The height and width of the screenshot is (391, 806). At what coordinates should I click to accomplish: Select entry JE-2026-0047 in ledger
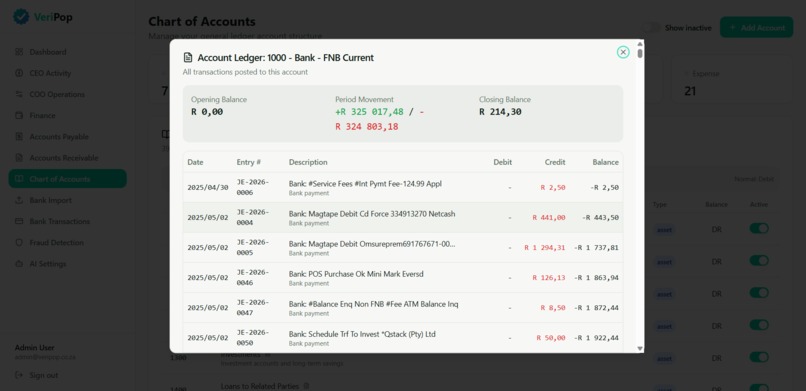pos(253,308)
